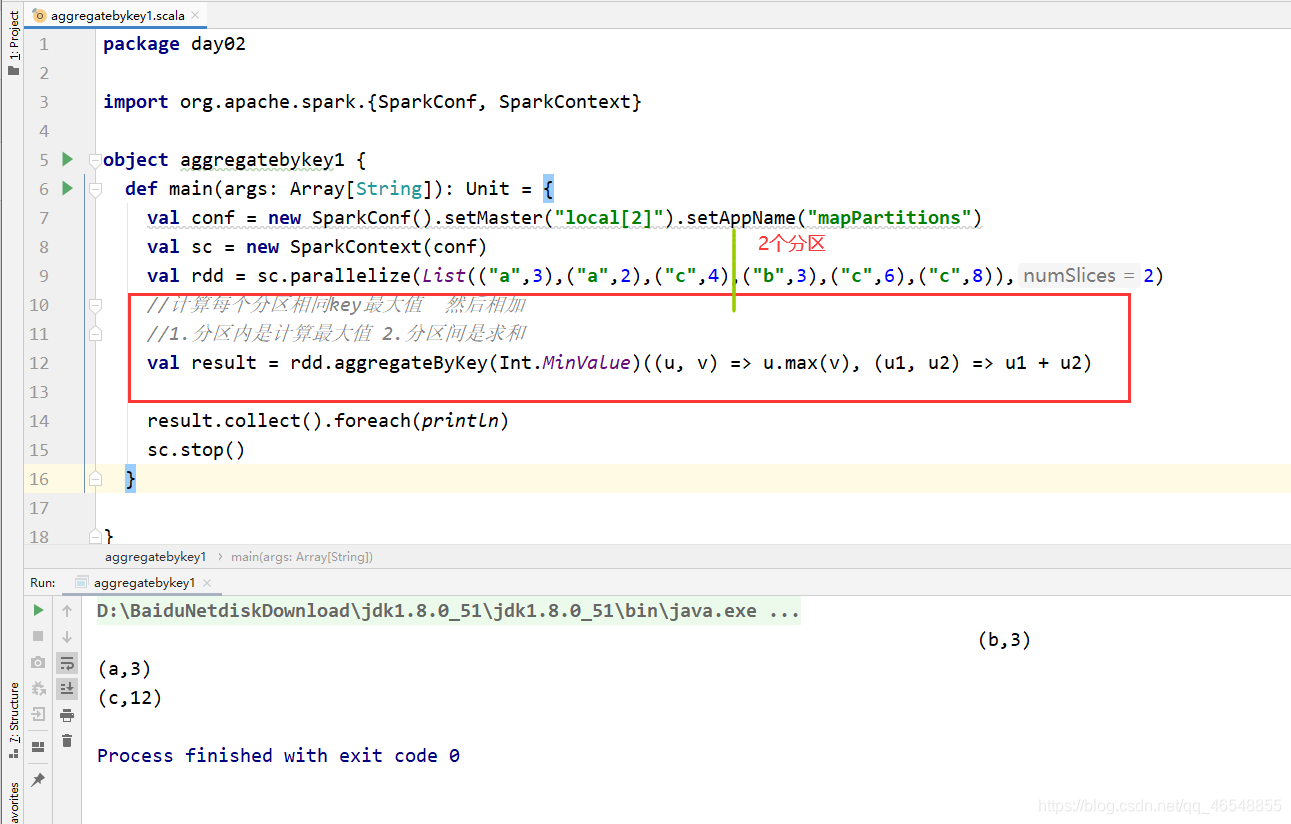This screenshot has width=1291, height=824.
Task: Click line number 12 in gutter
Action: point(39,363)
